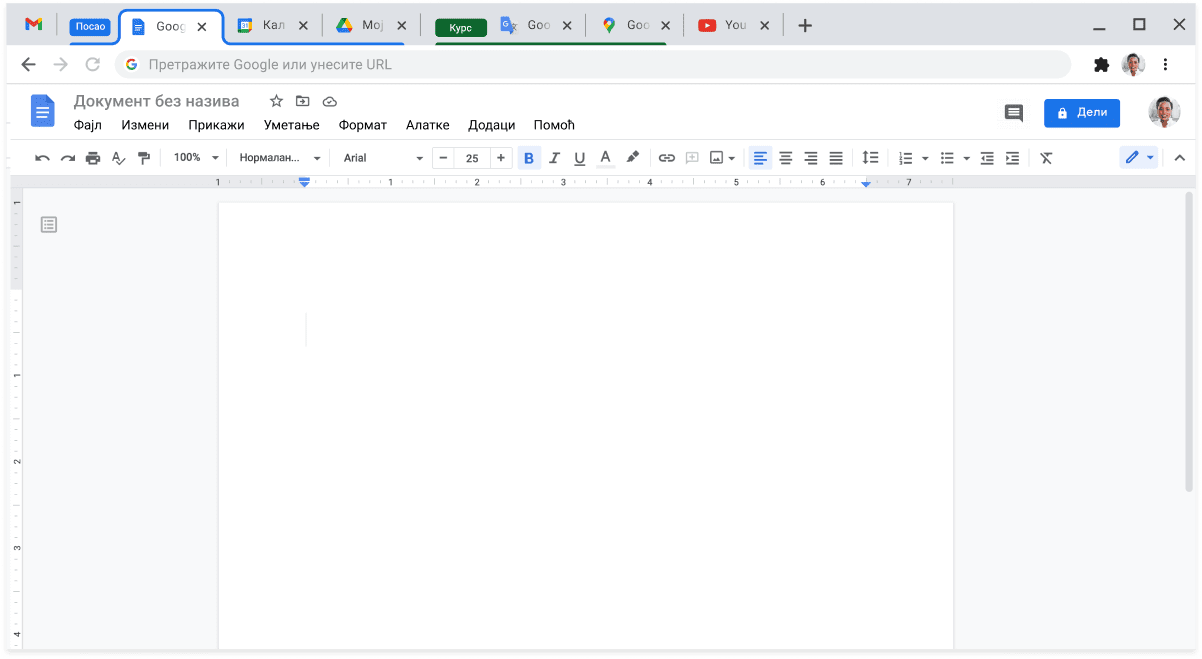
Task: Click the blue Дели share button
Action: (1082, 113)
